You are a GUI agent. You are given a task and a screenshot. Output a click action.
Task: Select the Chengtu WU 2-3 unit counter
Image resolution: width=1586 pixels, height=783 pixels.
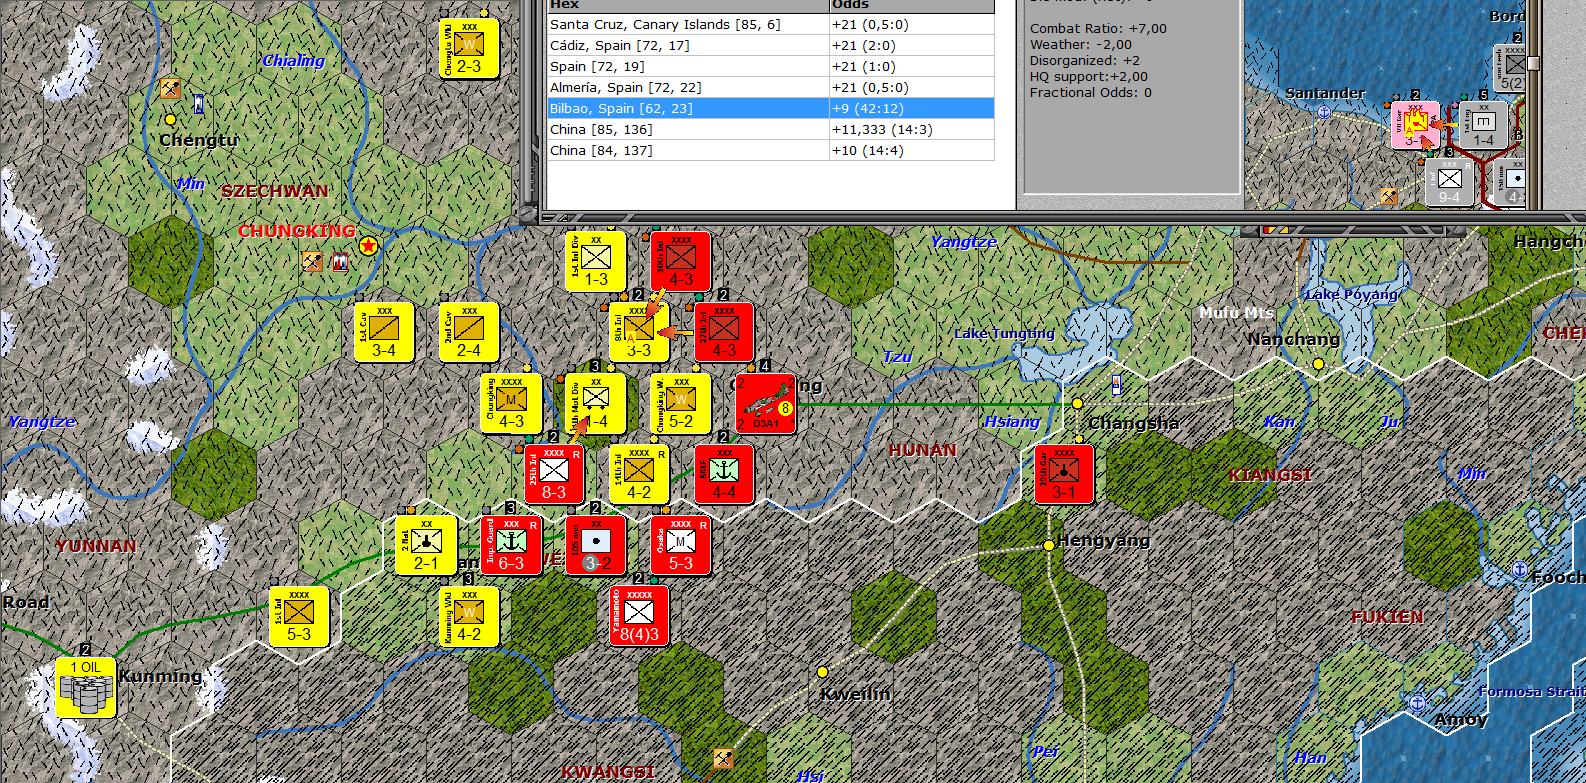pyautogui.click(x=469, y=48)
